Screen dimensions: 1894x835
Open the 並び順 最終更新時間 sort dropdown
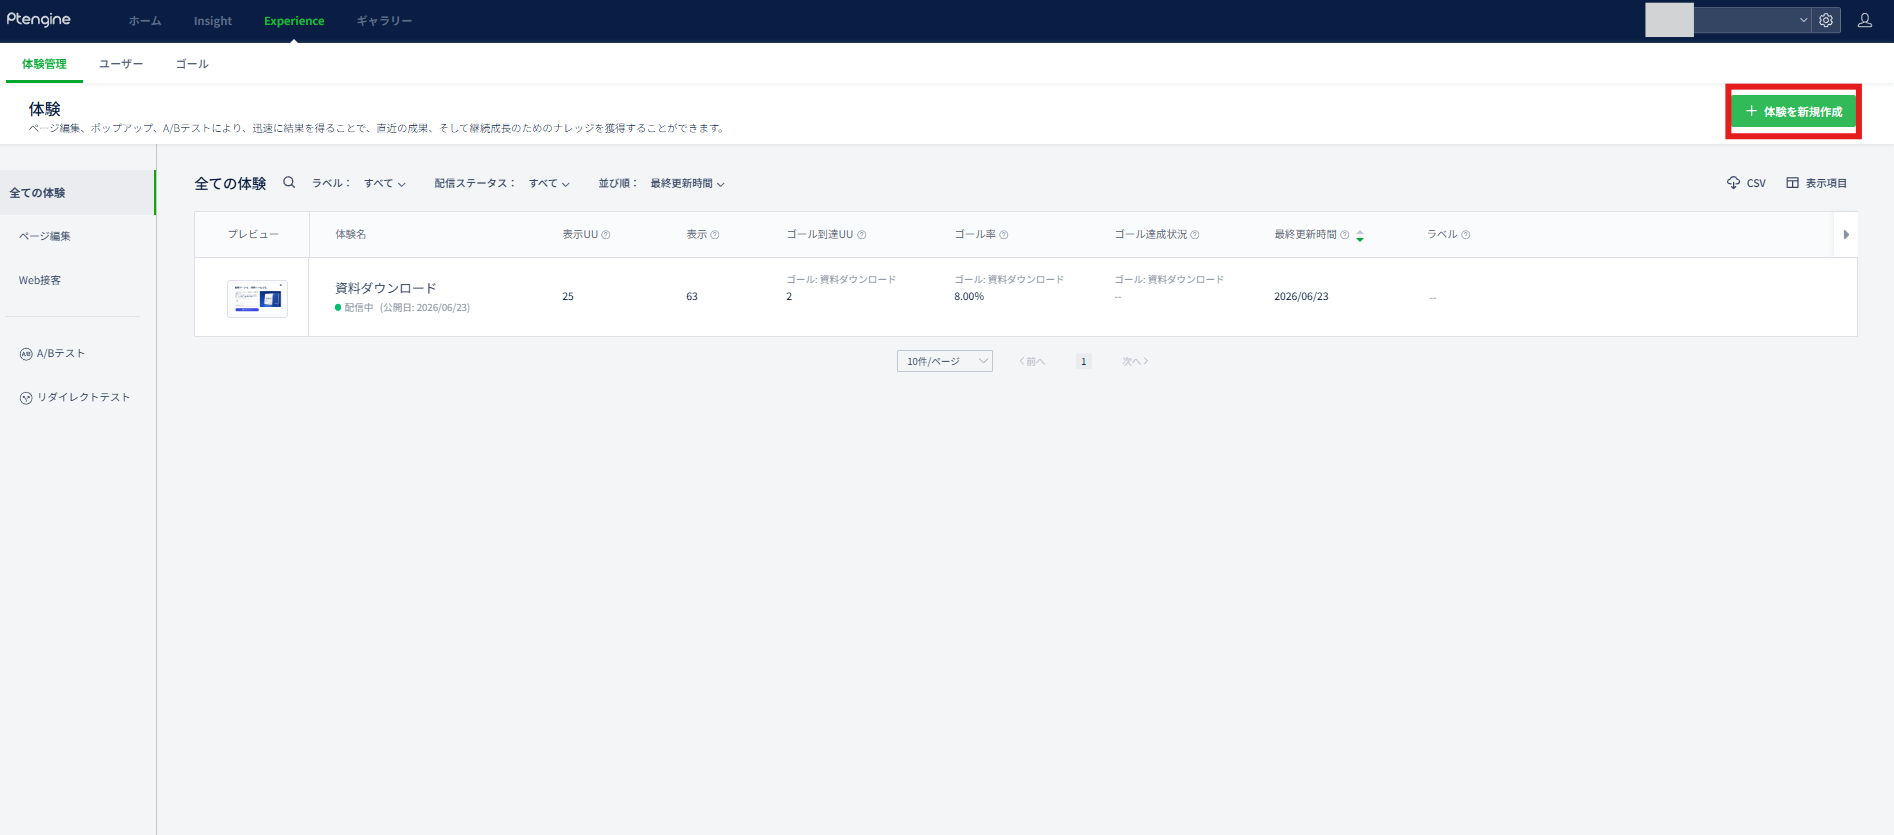tap(688, 184)
